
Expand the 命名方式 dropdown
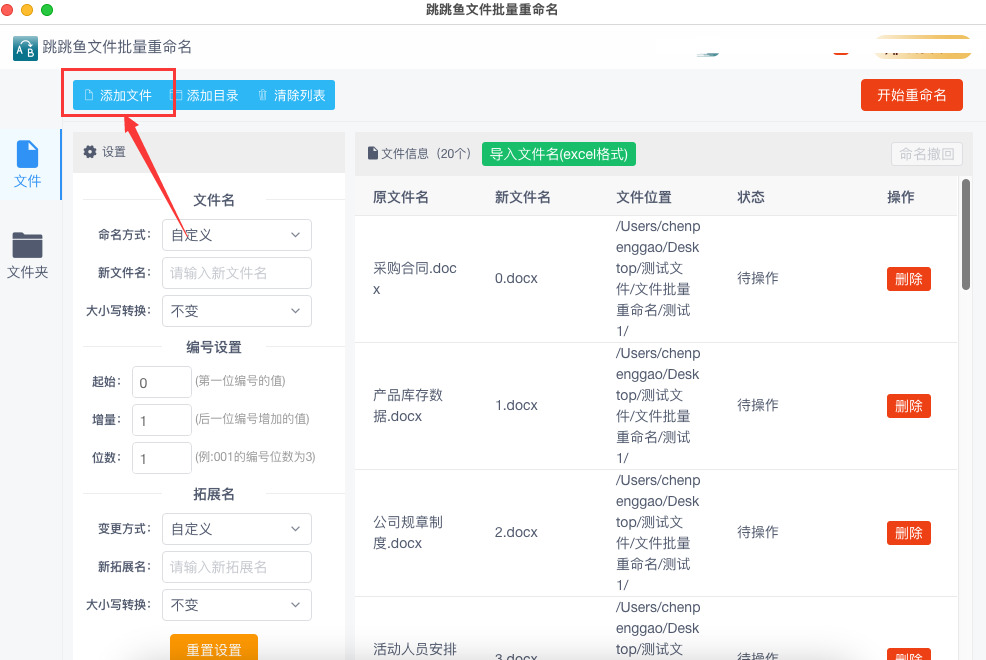(236, 235)
